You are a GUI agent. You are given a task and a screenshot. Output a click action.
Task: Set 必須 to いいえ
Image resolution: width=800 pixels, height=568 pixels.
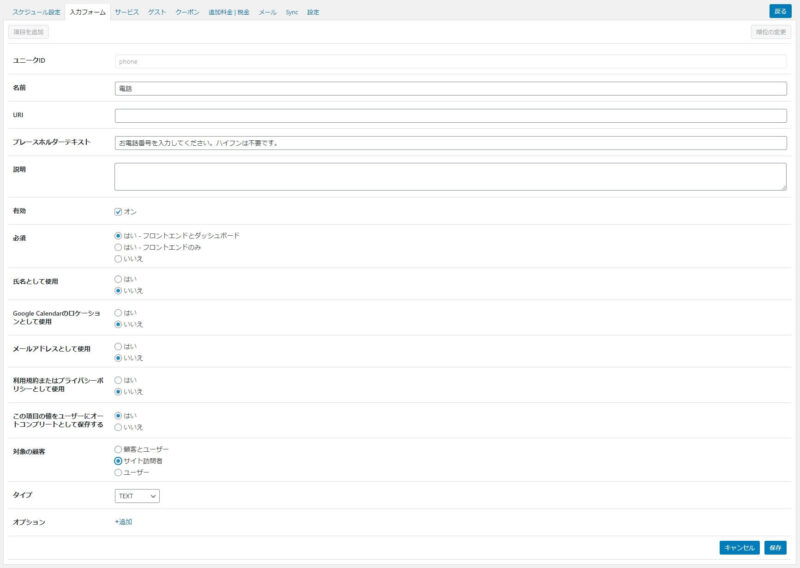[x=119, y=259]
